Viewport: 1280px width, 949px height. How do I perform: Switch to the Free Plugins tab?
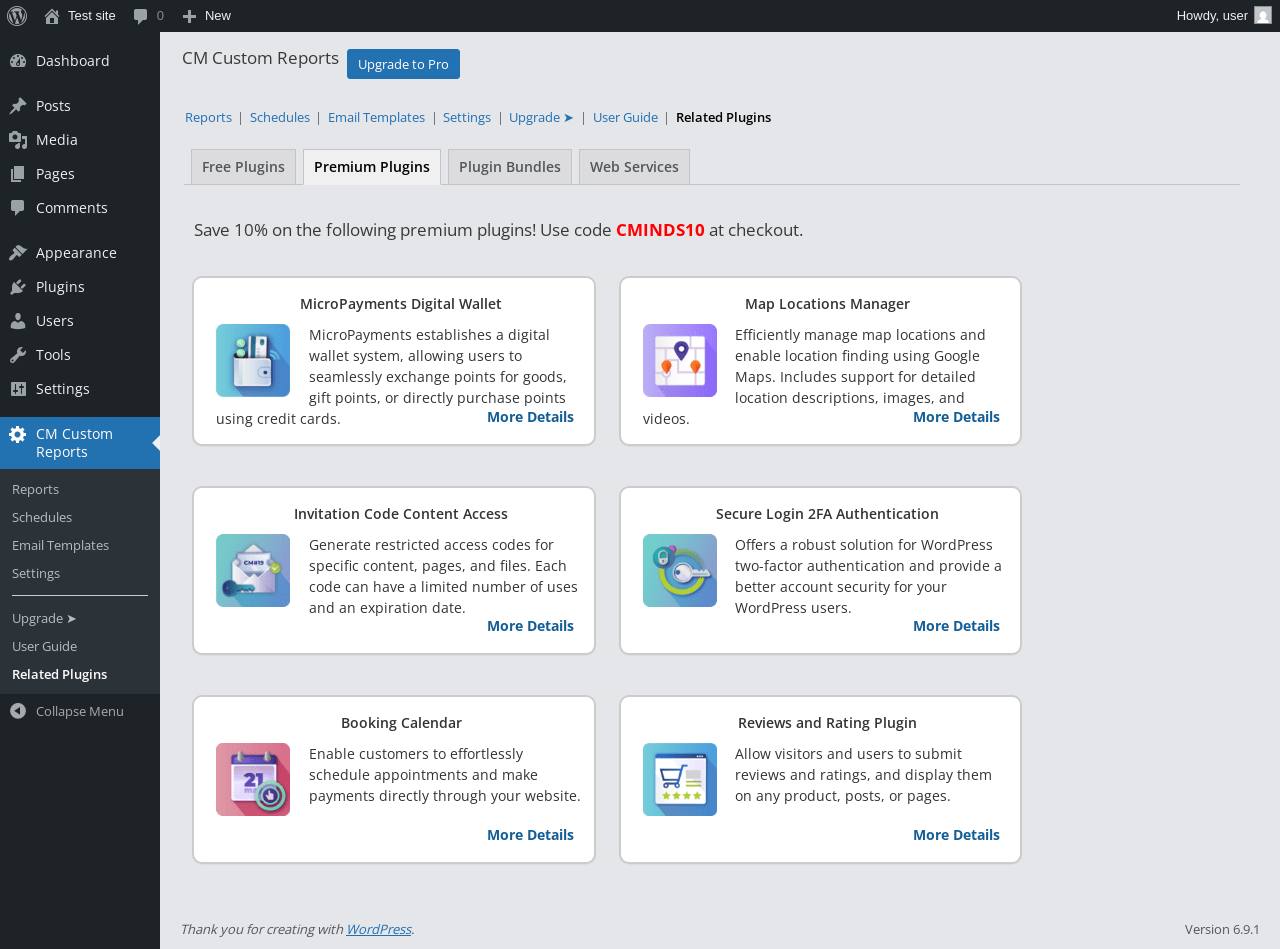pyautogui.click(x=243, y=167)
